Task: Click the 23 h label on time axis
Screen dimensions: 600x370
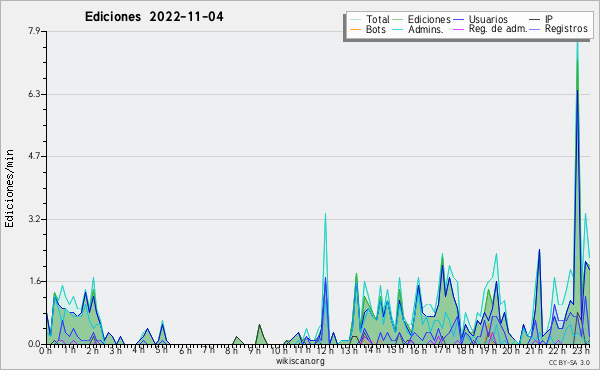Action: [581, 350]
